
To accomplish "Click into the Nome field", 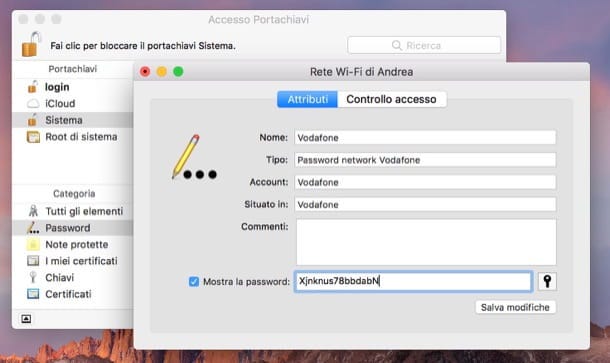I will coord(425,137).
